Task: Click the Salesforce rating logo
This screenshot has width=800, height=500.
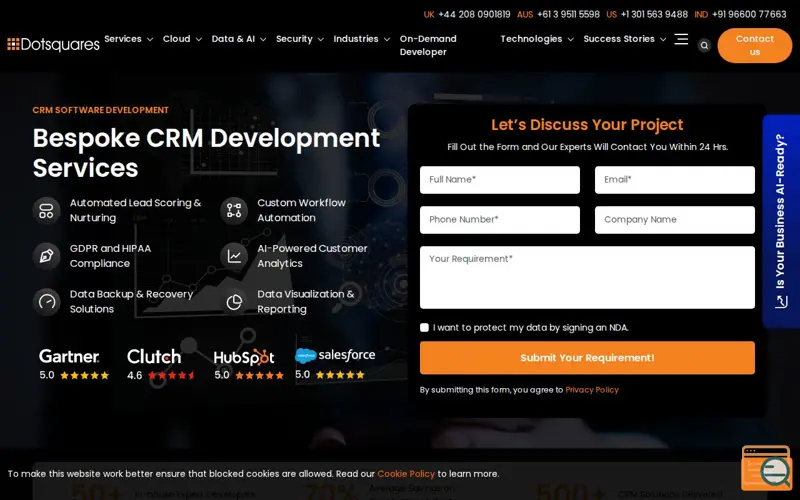Action: click(x=335, y=355)
